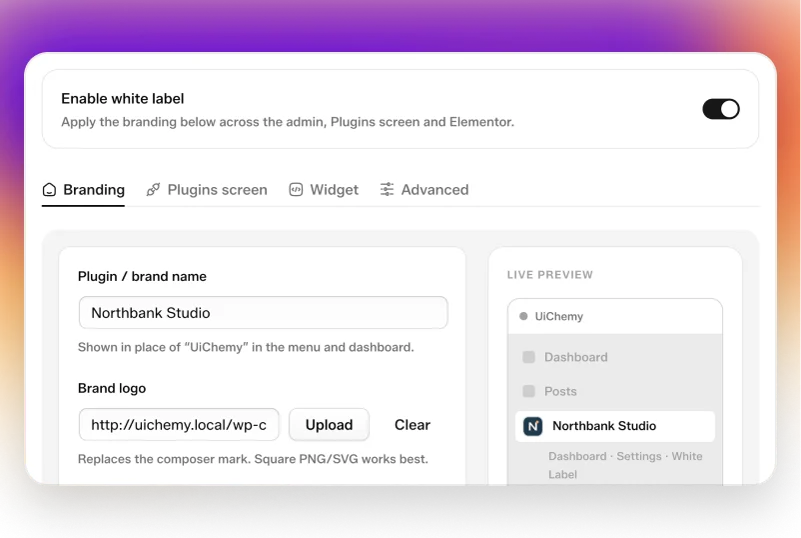Switch to the Plugins screen tab
Screen dimensions: 801x538
(x=206, y=190)
